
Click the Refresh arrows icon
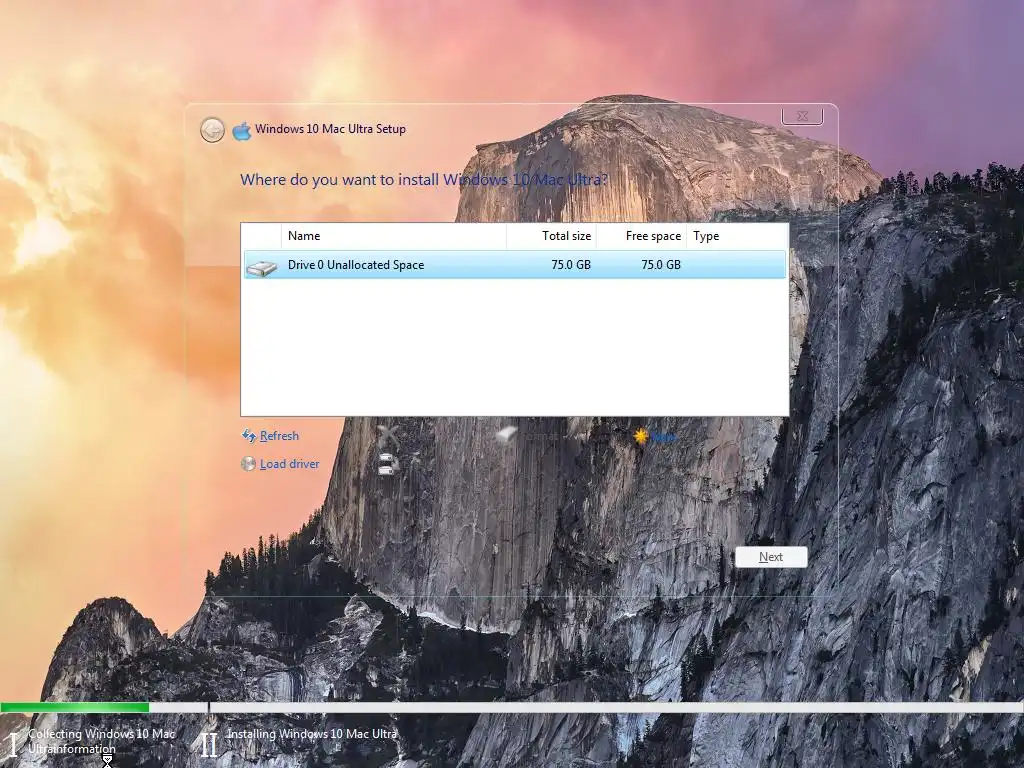click(x=249, y=436)
